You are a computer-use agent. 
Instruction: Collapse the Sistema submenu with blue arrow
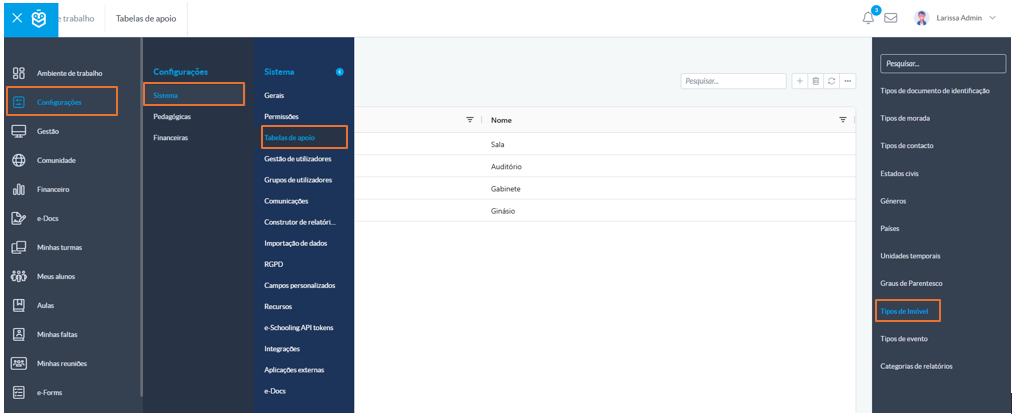pos(340,72)
